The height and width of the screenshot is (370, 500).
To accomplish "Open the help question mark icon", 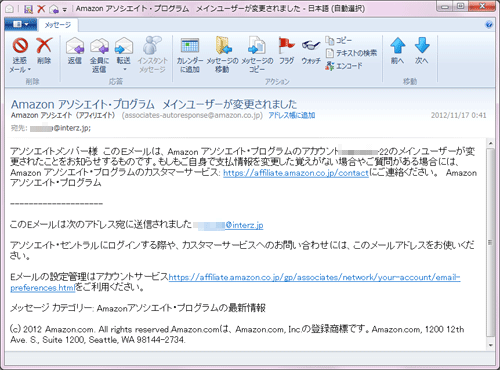I will [489, 25].
